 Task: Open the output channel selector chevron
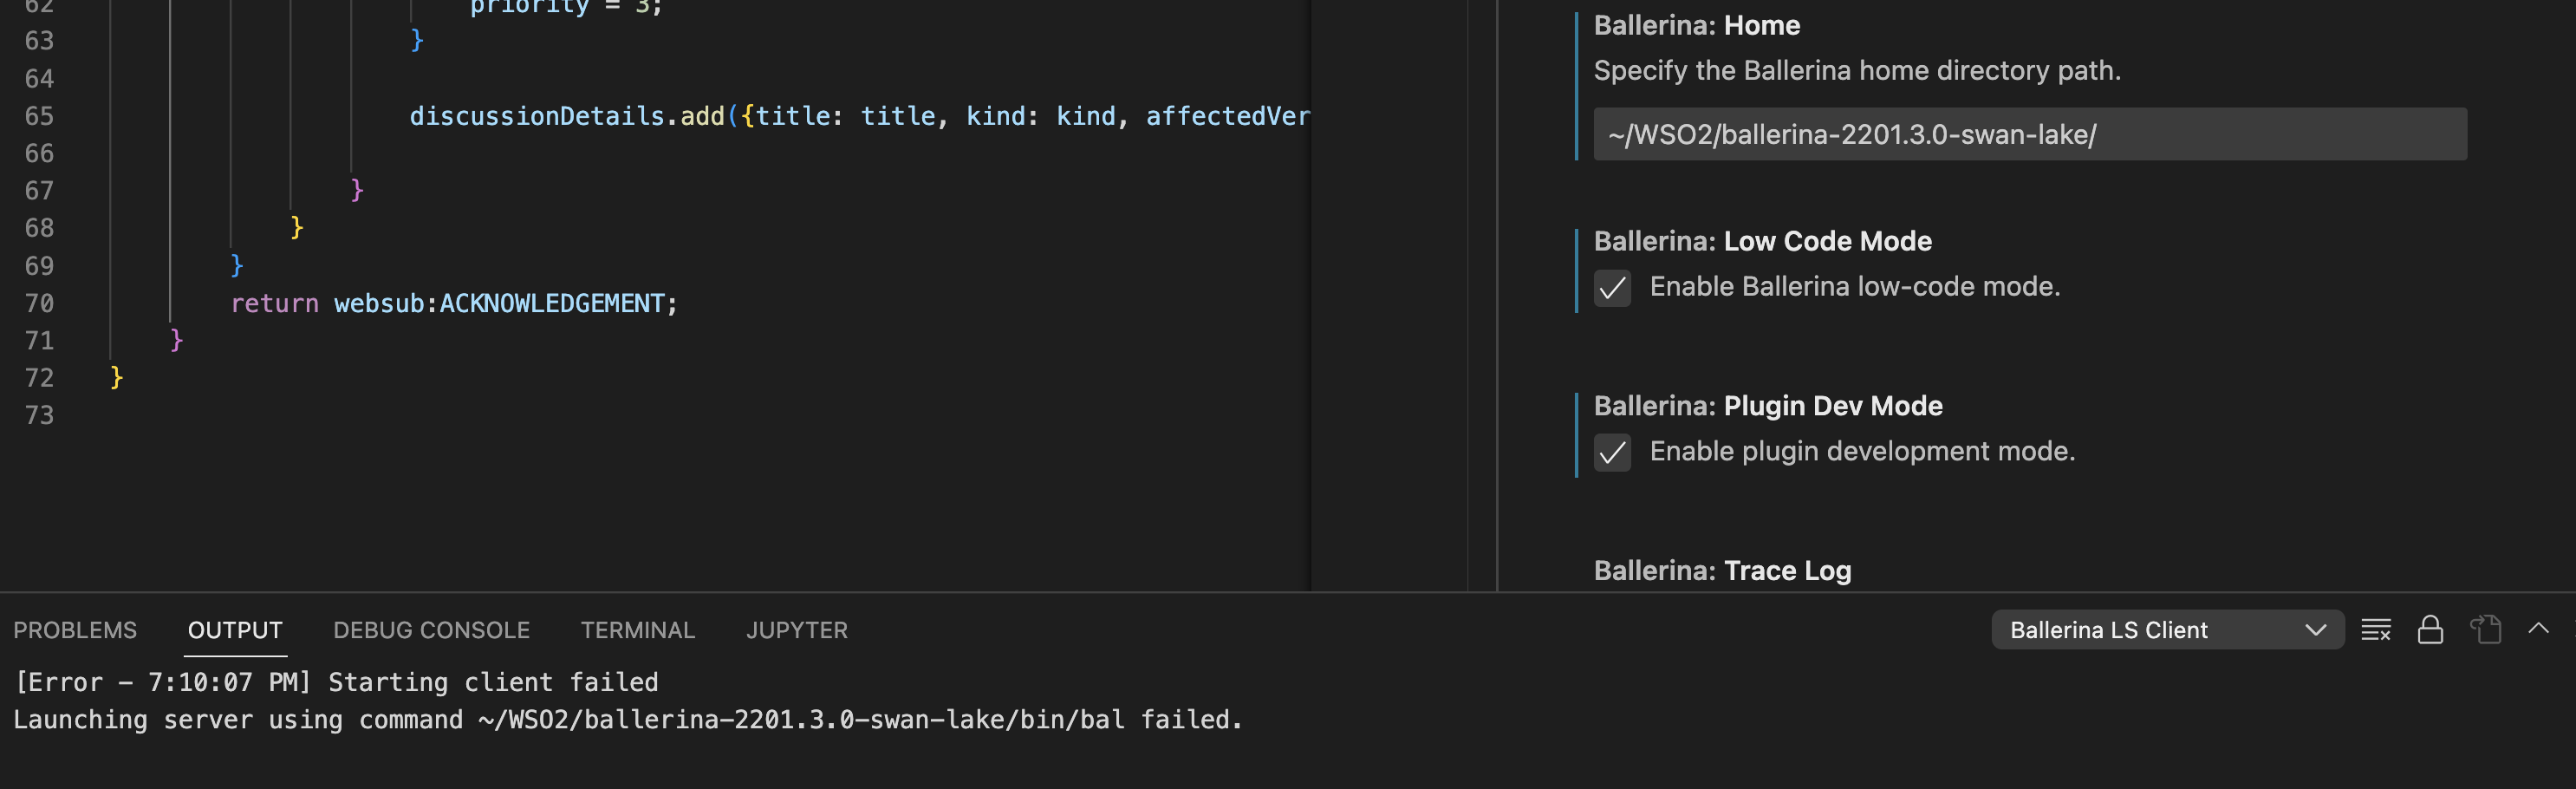(x=2318, y=629)
